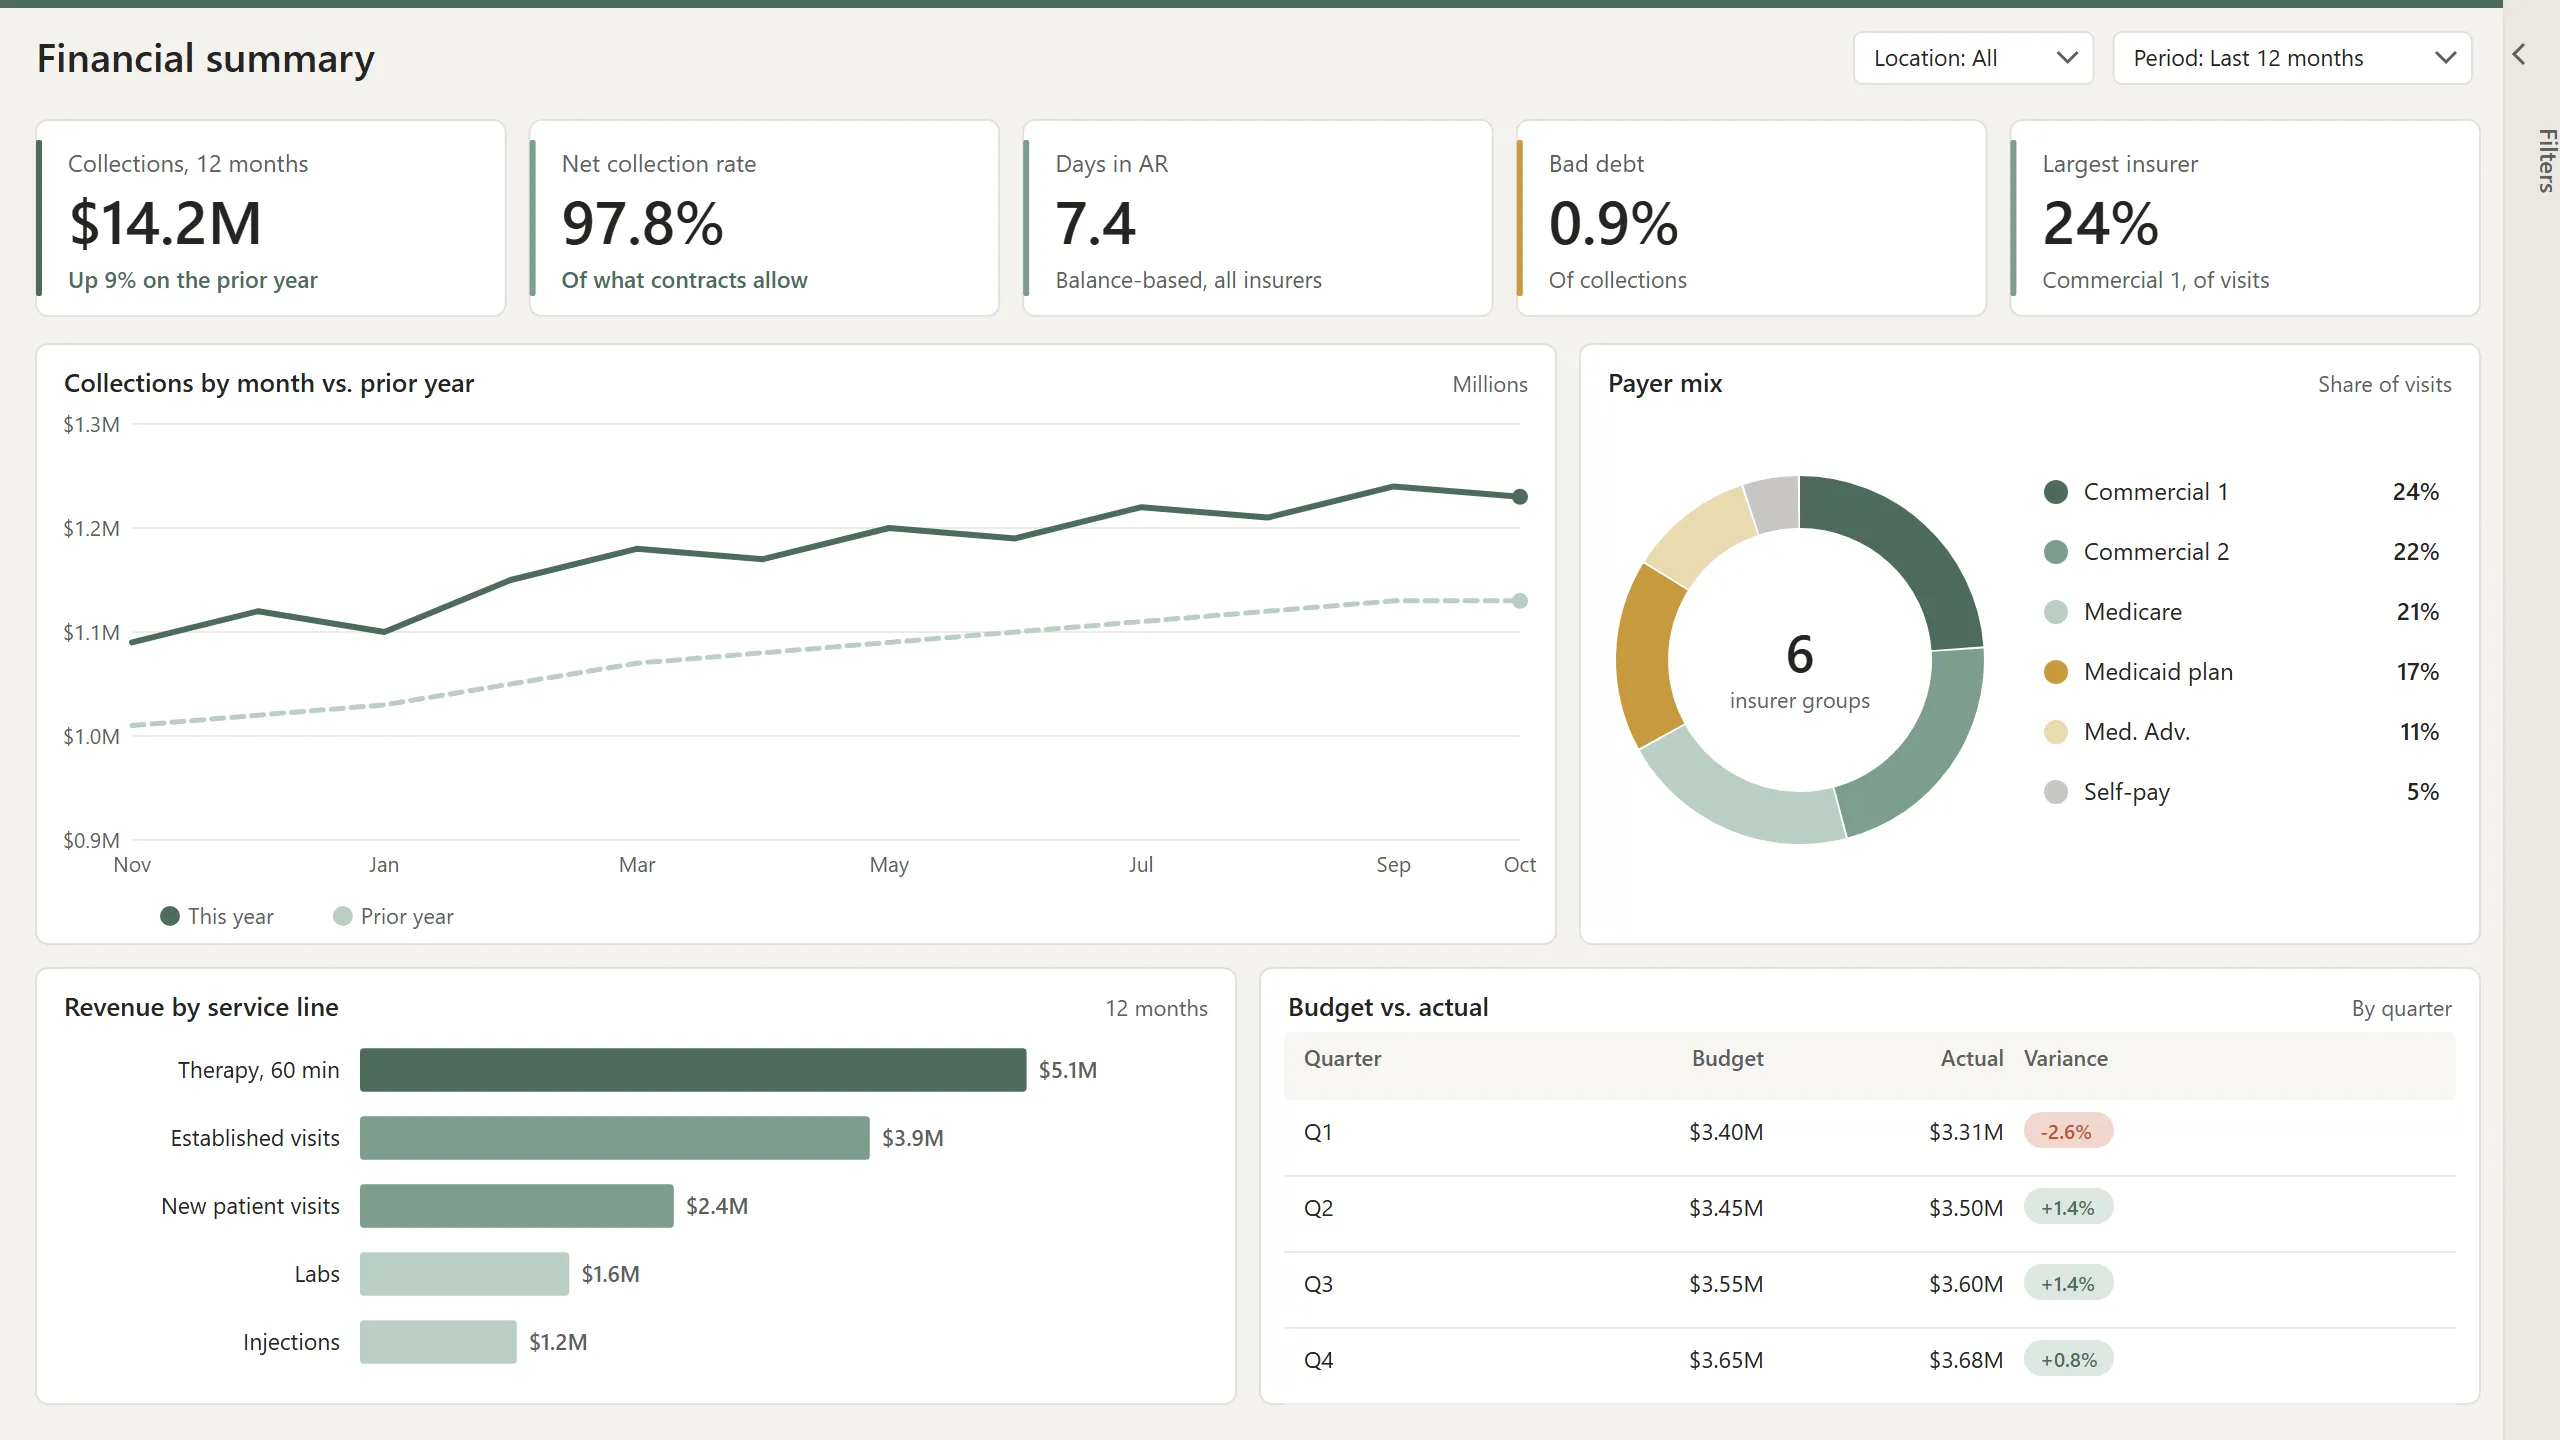
Task: Click the $14.2M collections value
Action: coord(165,222)
